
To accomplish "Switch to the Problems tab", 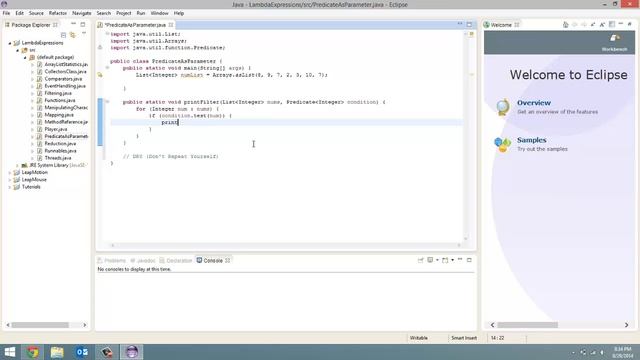I will 111,260.
